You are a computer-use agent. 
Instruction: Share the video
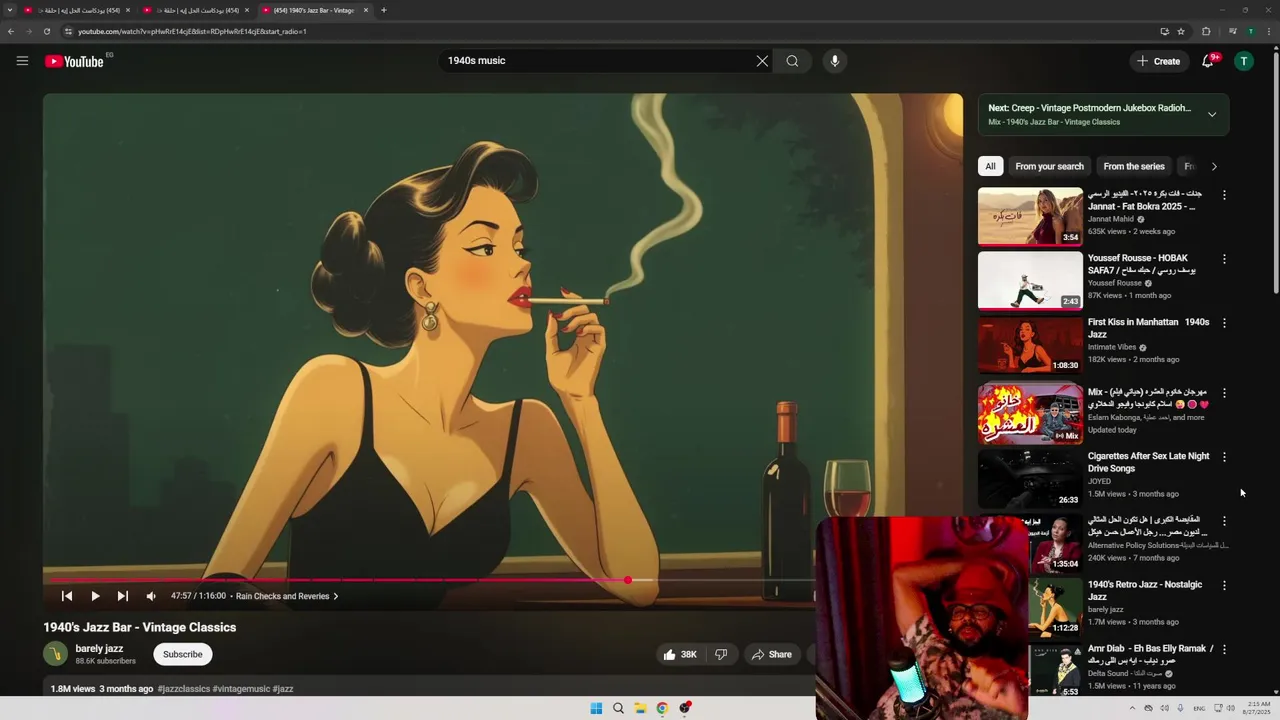(x=772, y=654)
